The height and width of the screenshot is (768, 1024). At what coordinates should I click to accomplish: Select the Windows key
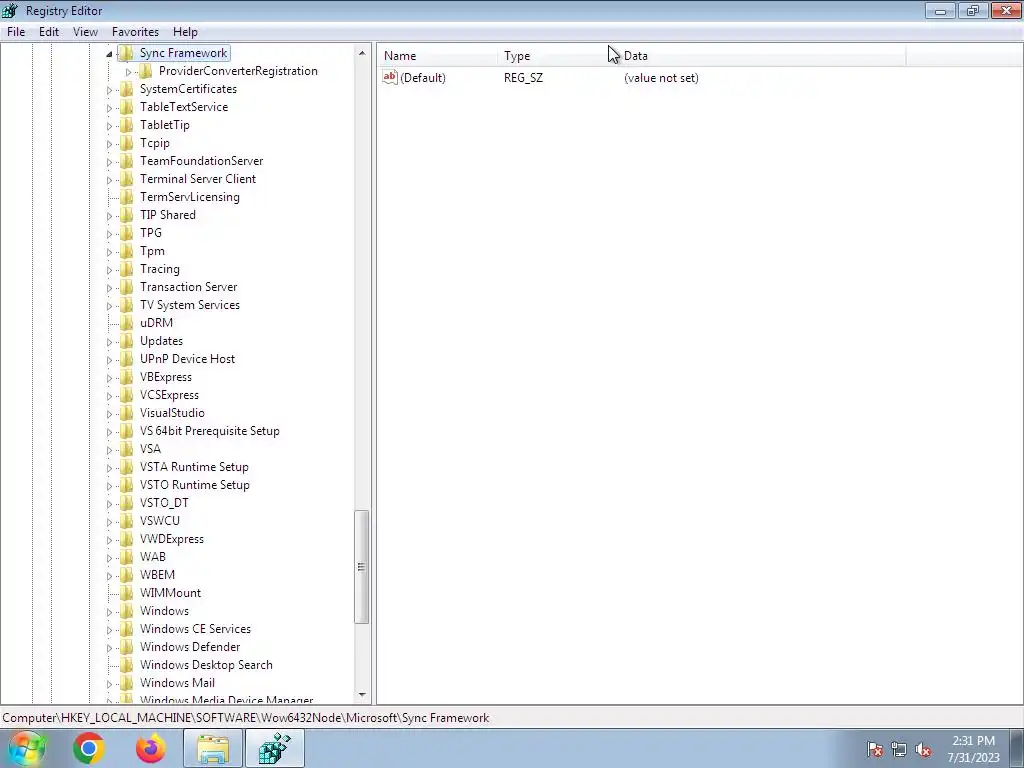point(164,611)
